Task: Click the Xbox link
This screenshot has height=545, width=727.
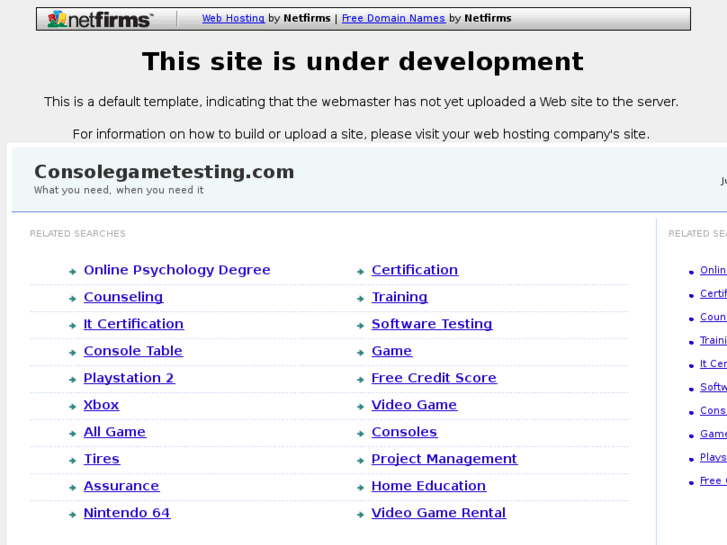Action: point(101,405)
